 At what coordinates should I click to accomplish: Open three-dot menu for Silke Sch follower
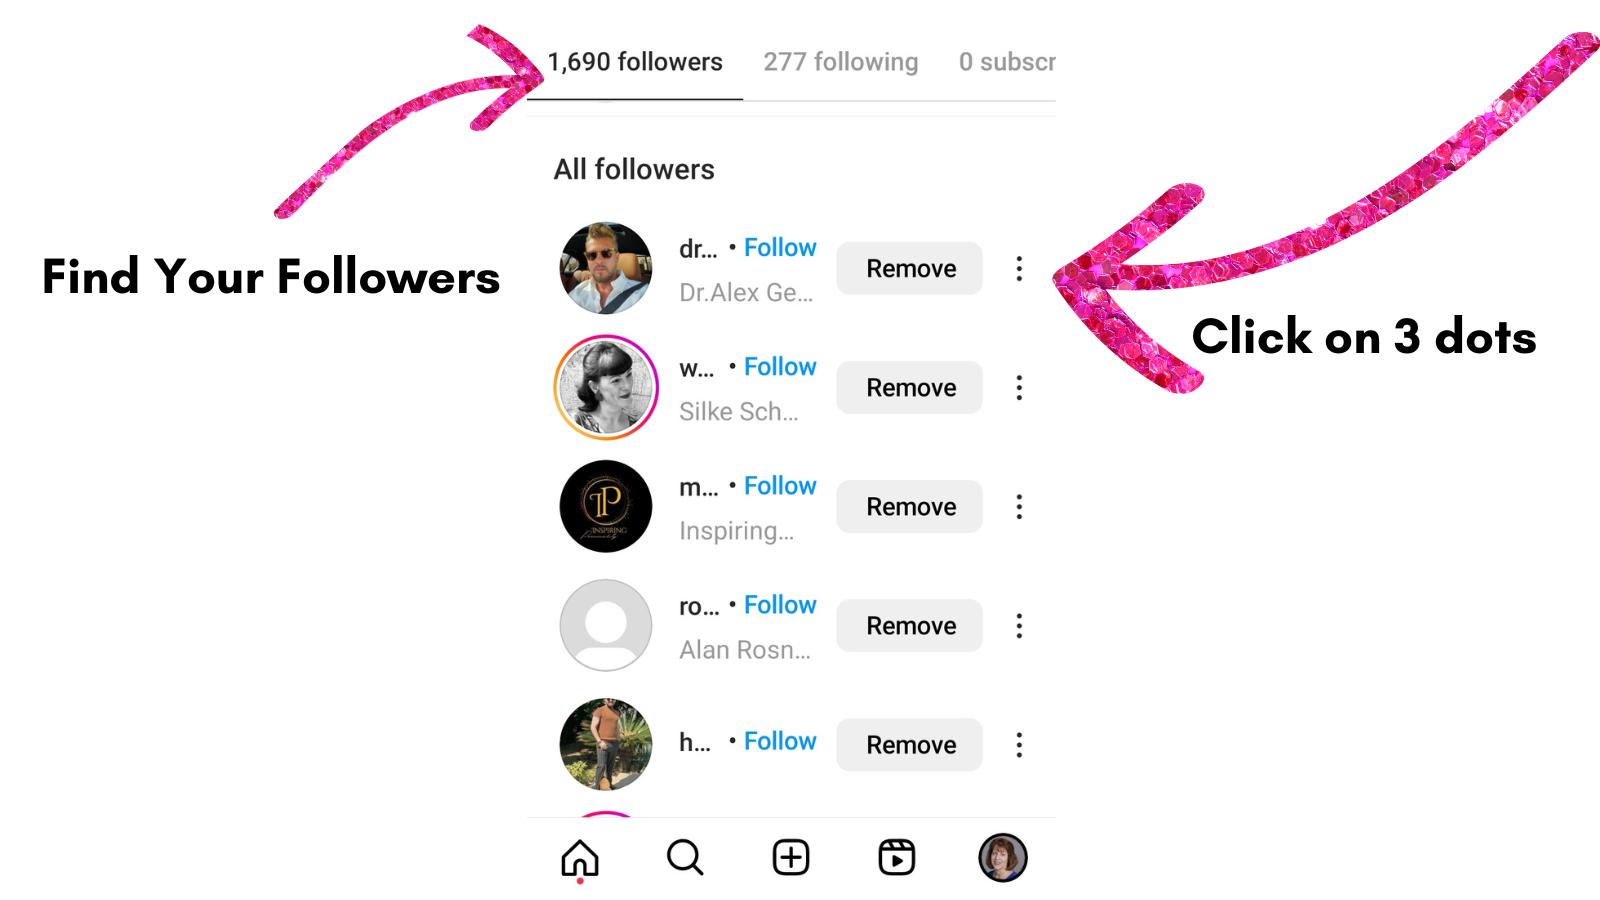point(1019,388)
